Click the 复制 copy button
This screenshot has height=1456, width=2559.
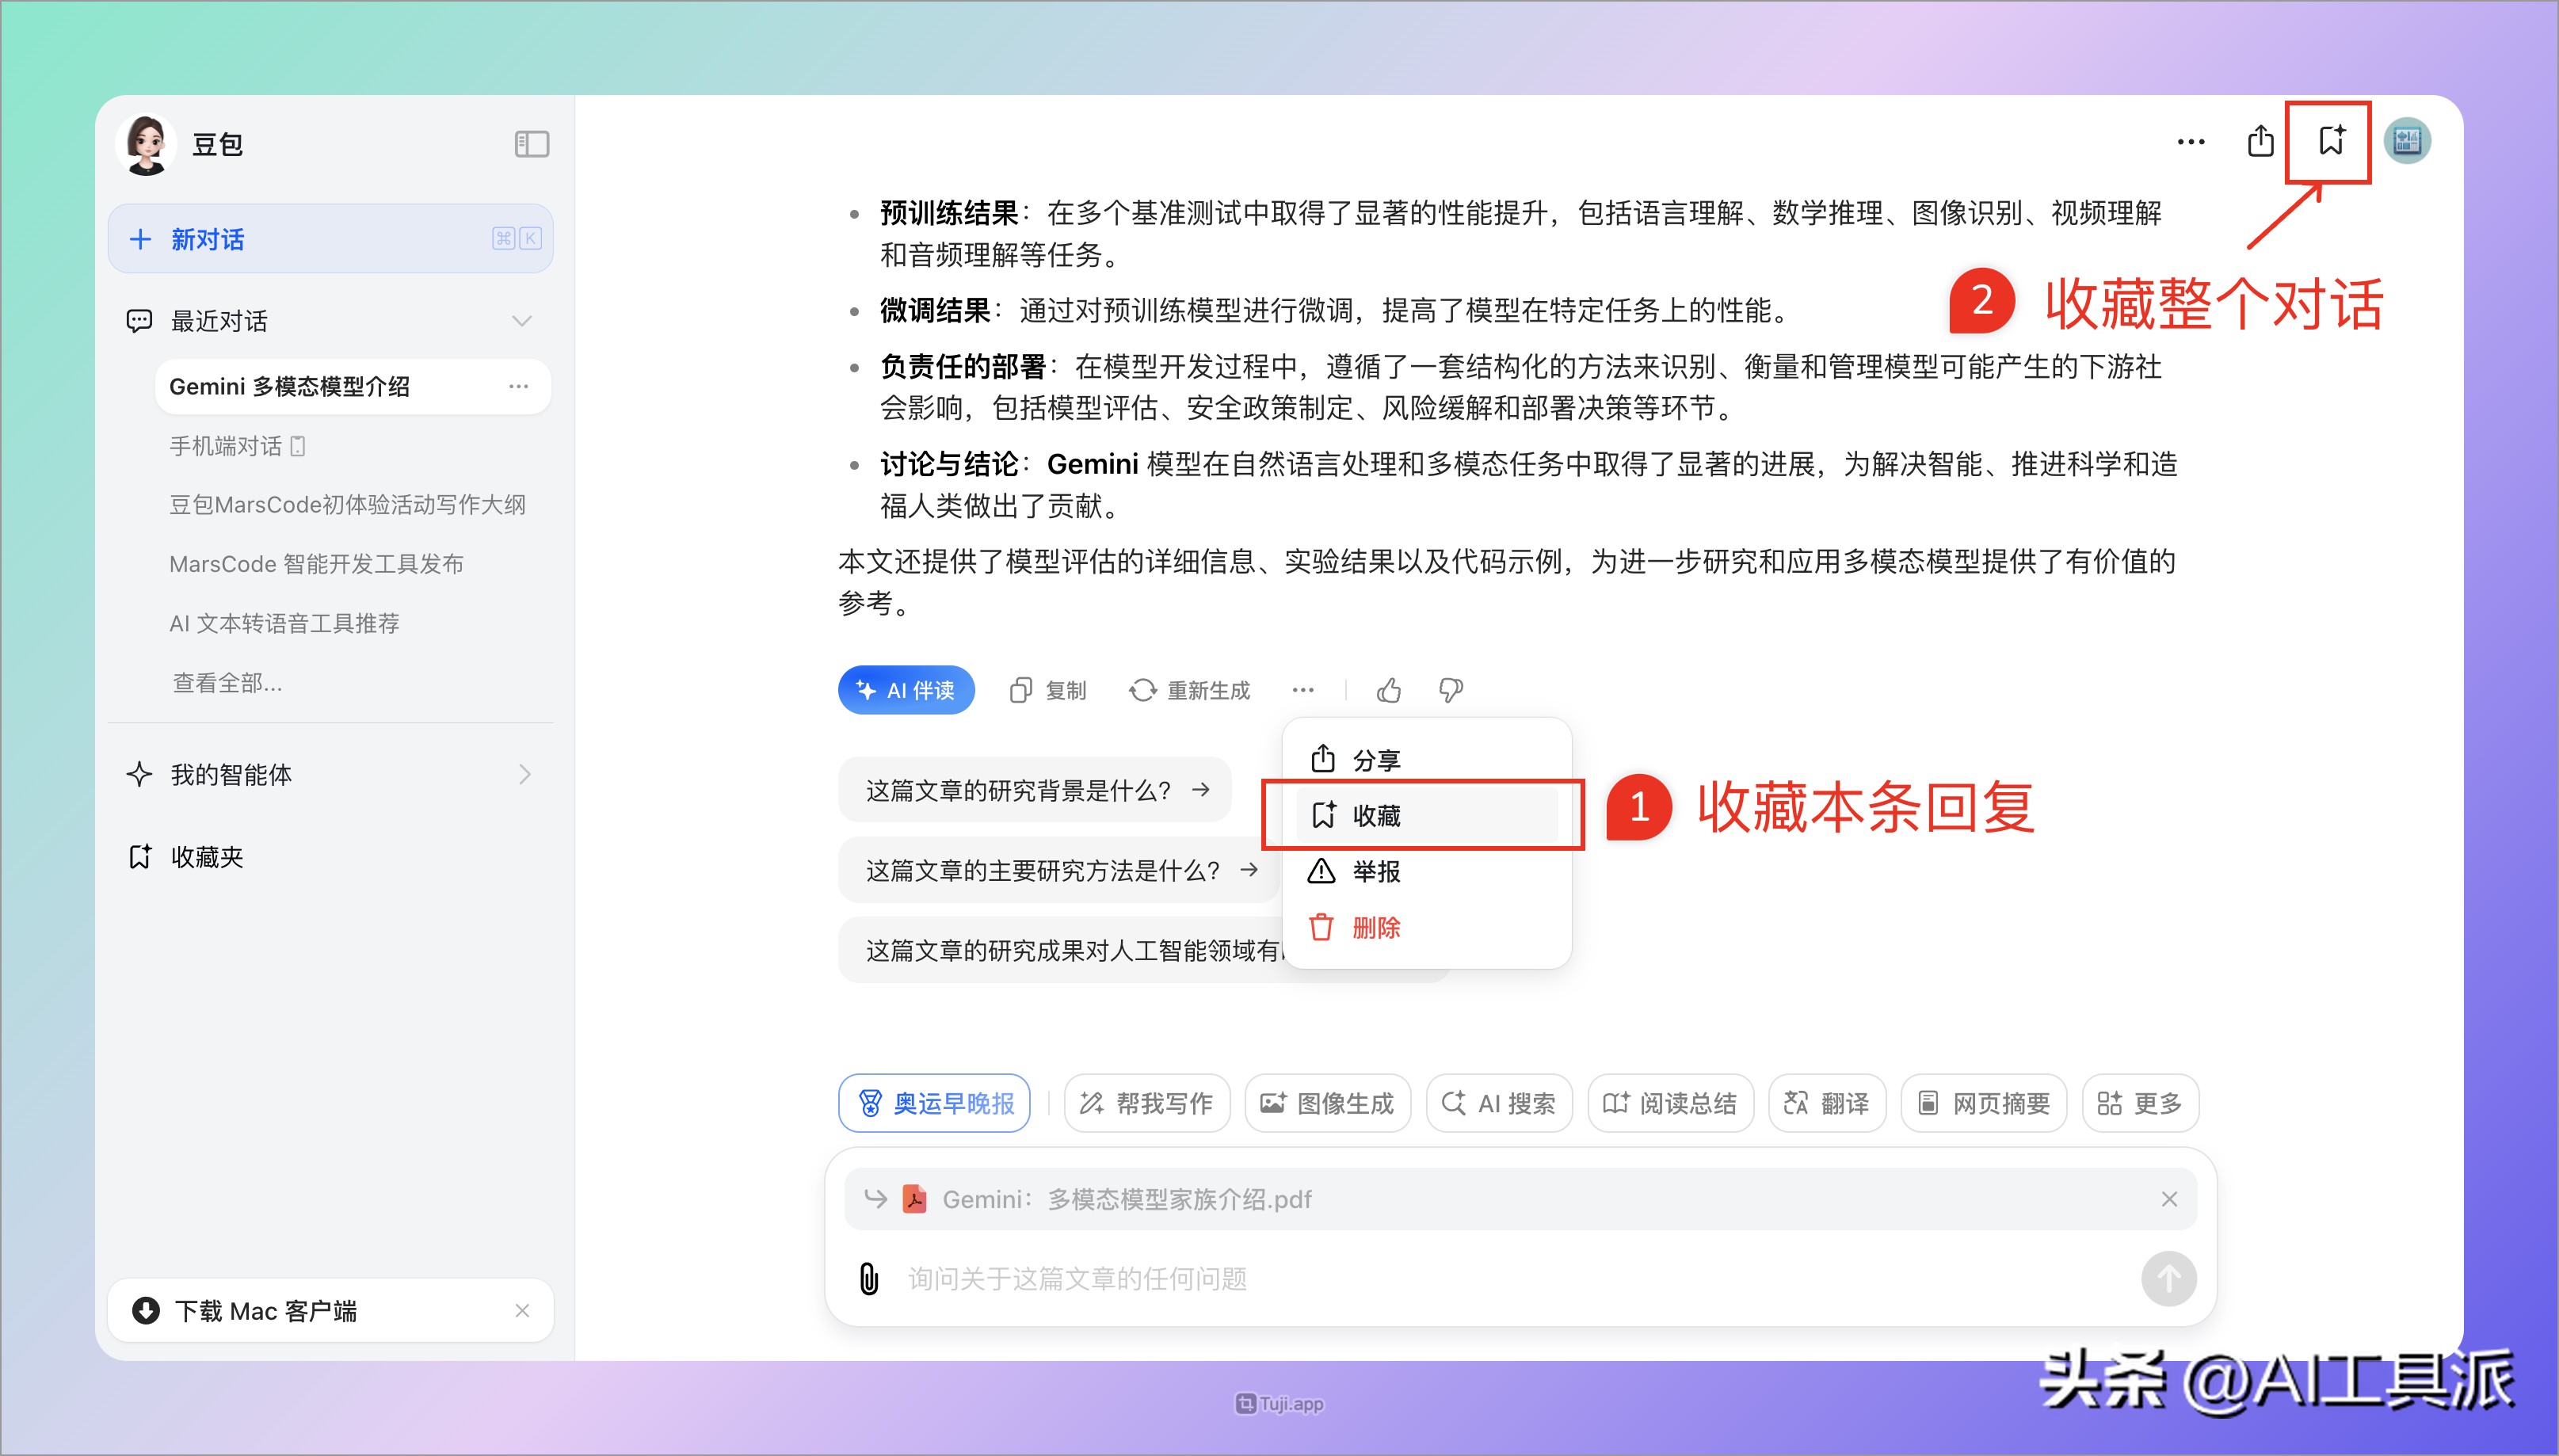pos(1048,690)
